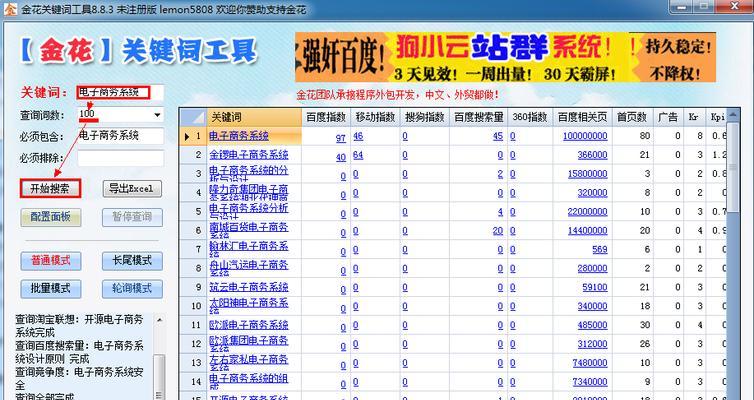Open the 查询词数 dropdown

click(157, 115)
